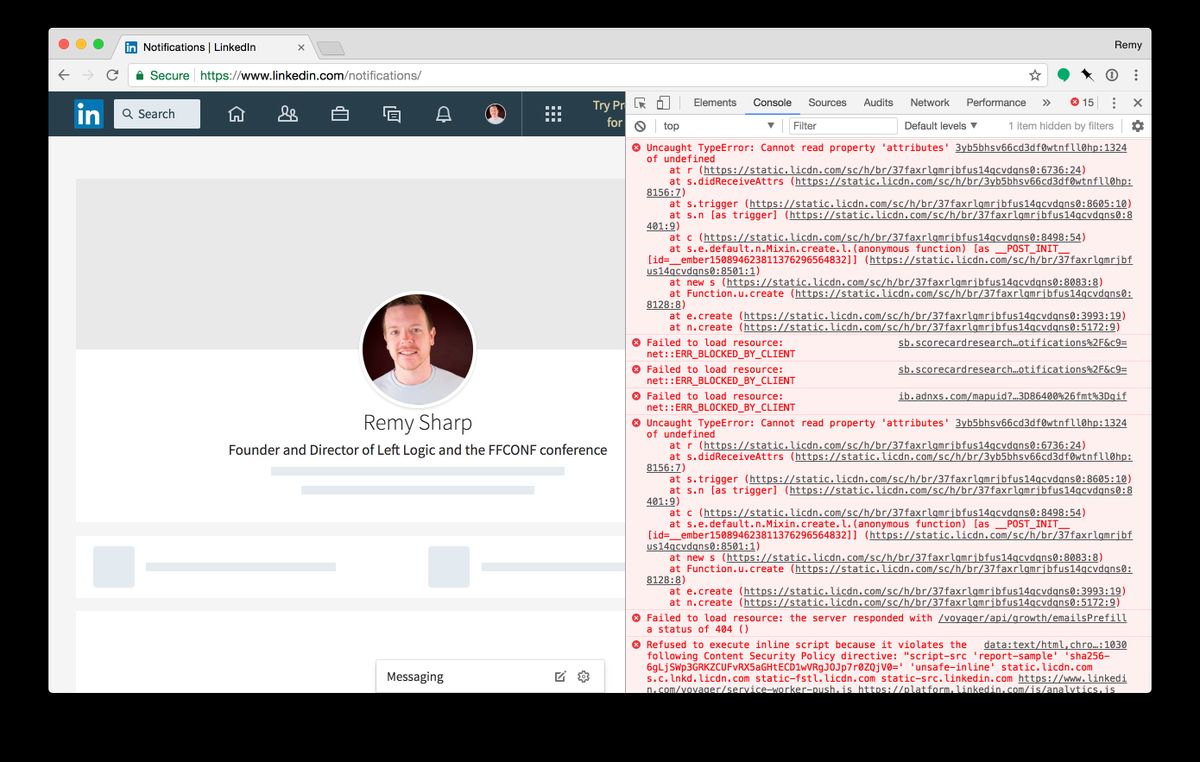Open /voyager/api/growth/emailsPrefill link

[x=1032, y=618]
